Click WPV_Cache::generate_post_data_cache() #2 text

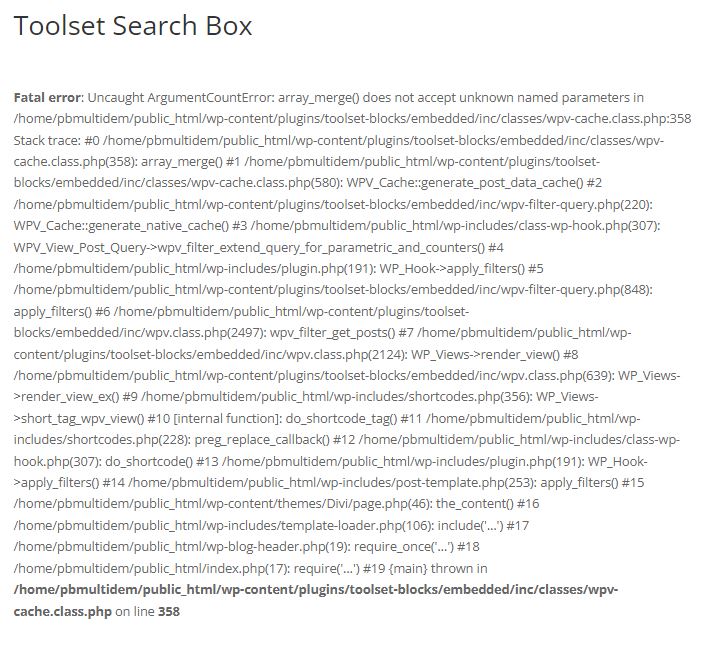(x=474, y=183)
